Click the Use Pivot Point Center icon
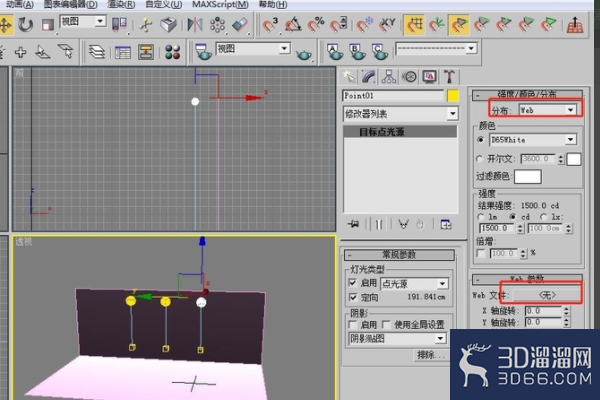600x400 pixels. tap(119, 25)
